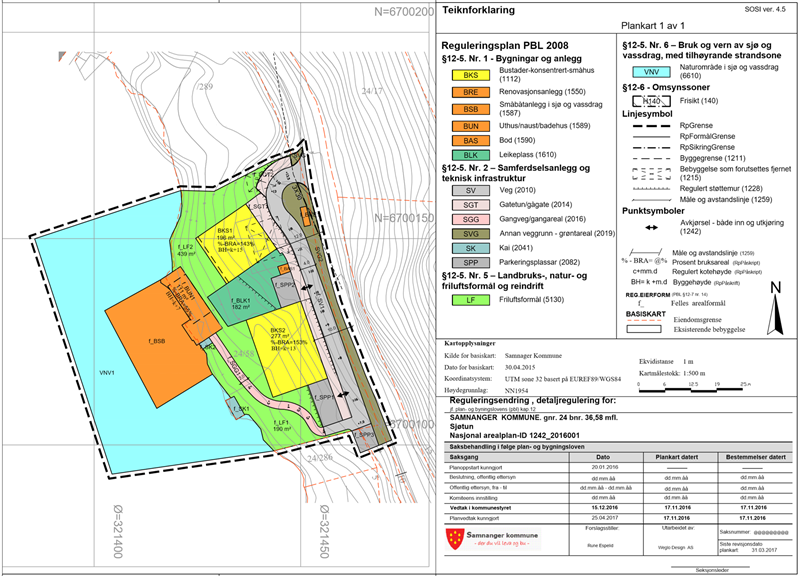Click the Avkjørsel double-arrow symbol in legend

[x=651, y=227]
